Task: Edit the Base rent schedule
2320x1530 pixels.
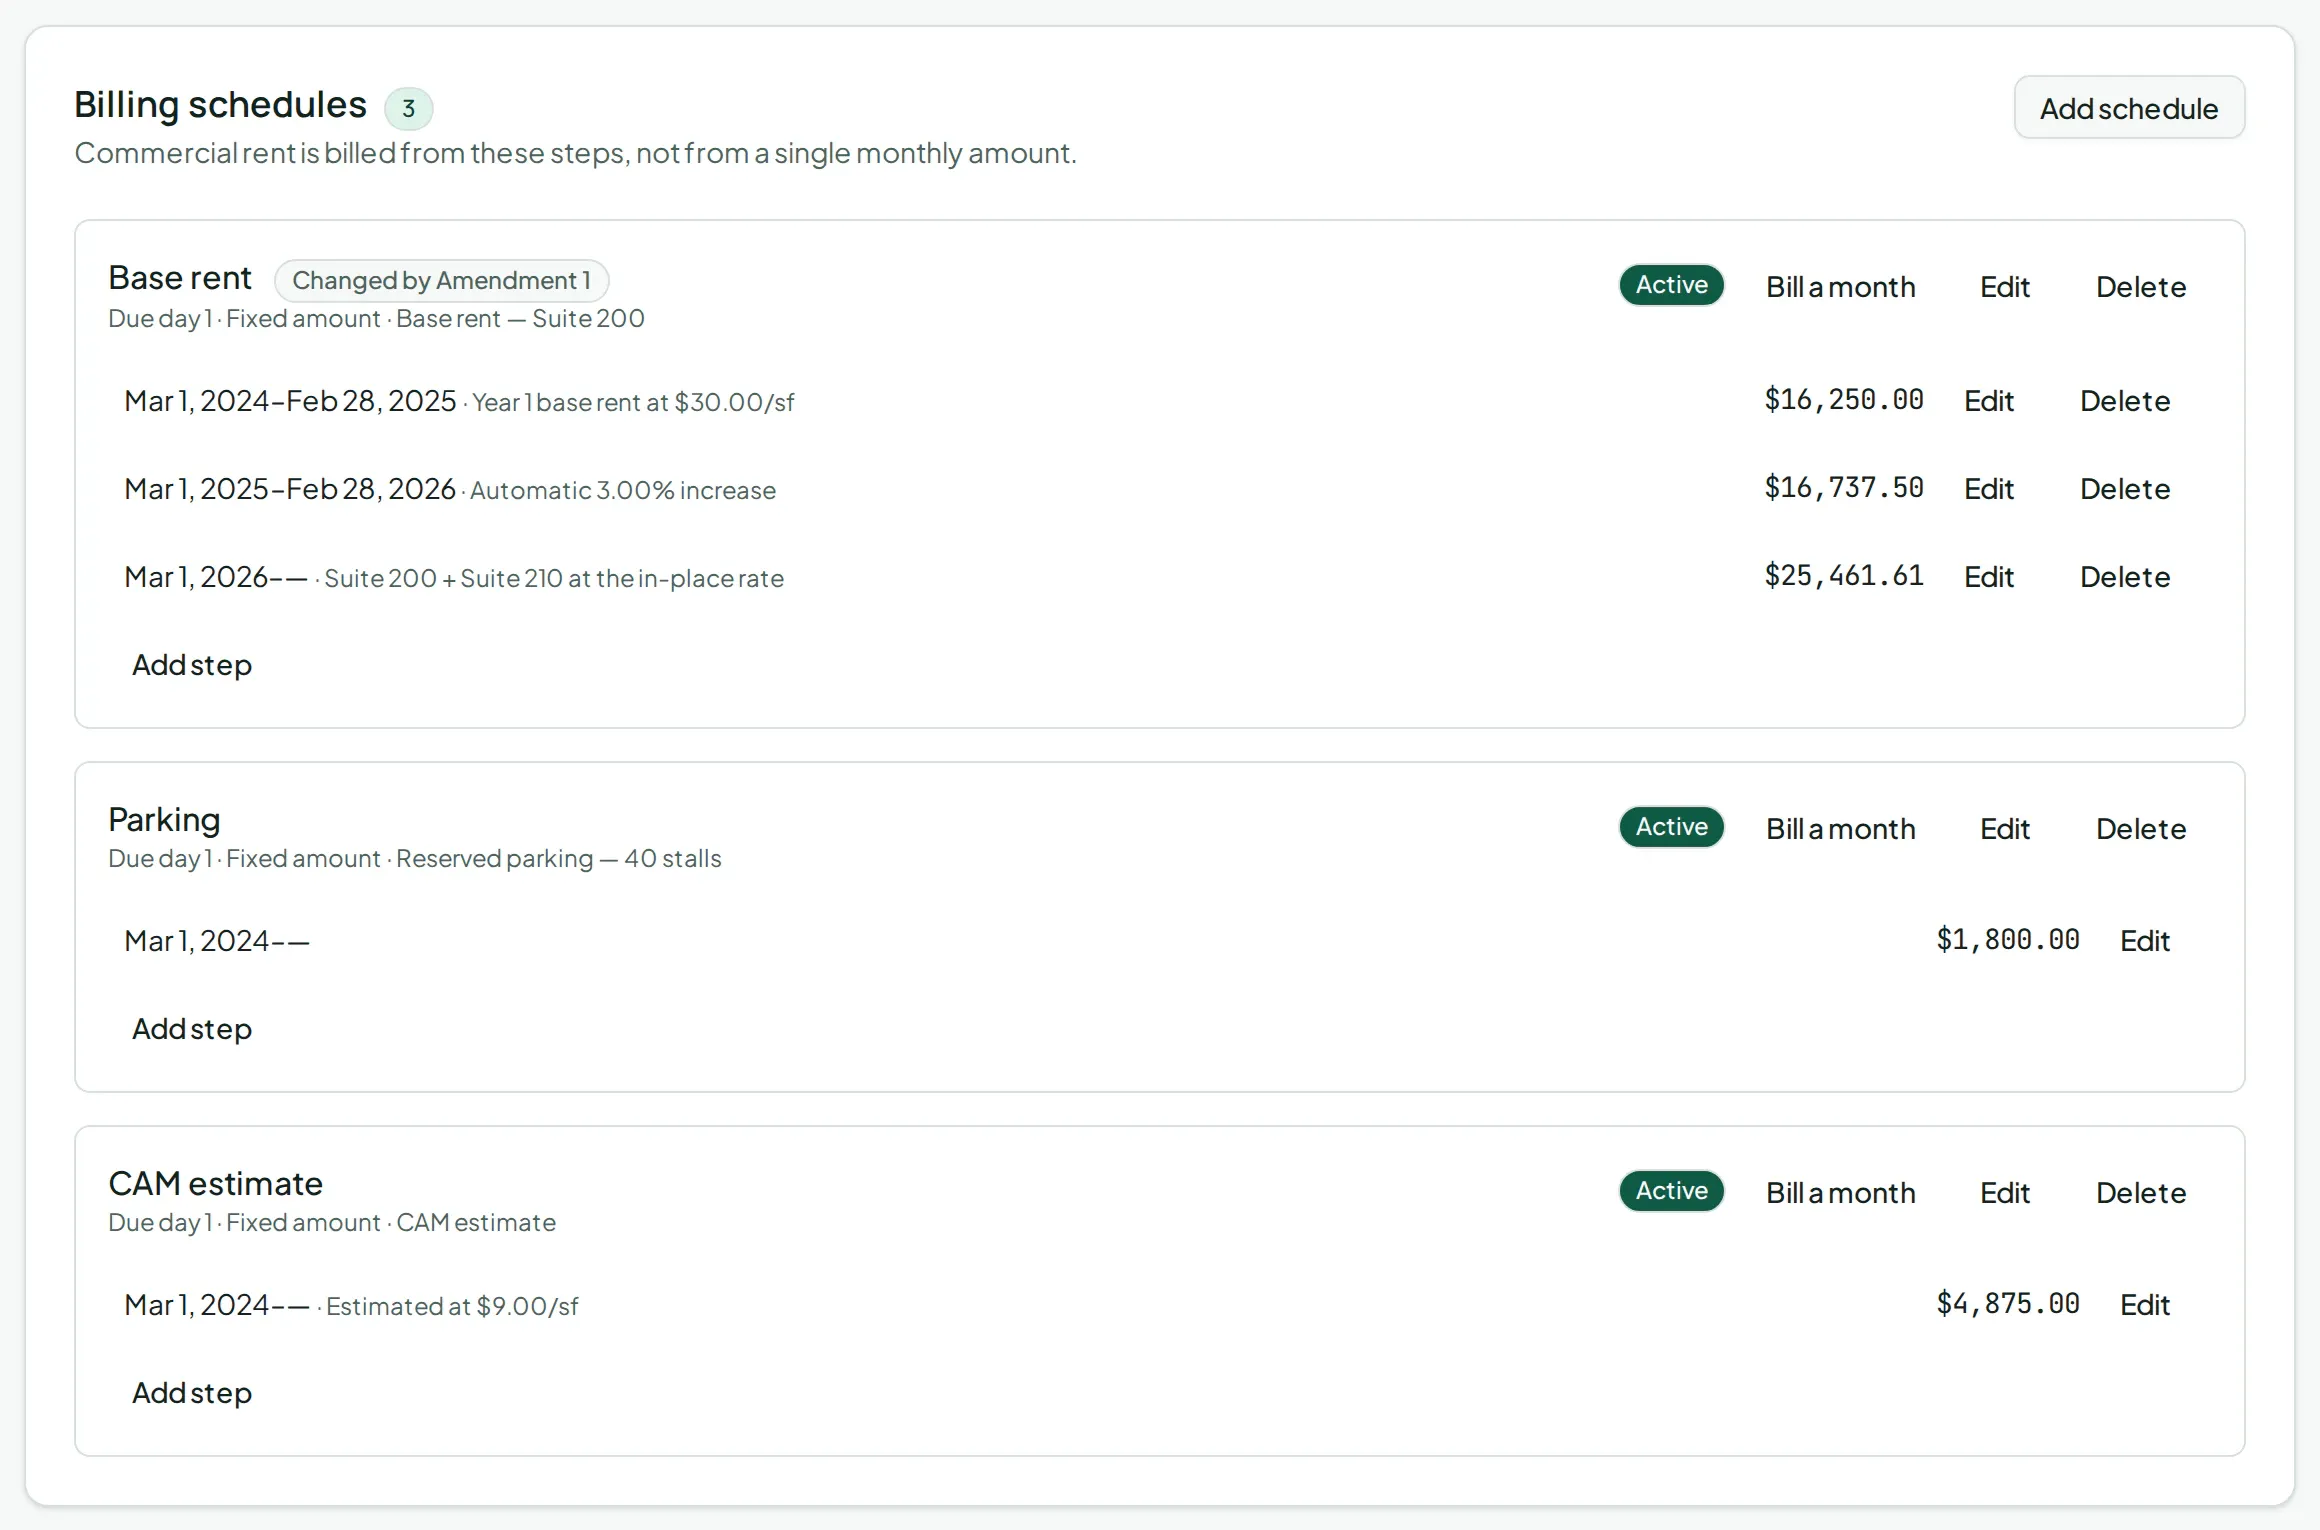Action: point(2005,287)
